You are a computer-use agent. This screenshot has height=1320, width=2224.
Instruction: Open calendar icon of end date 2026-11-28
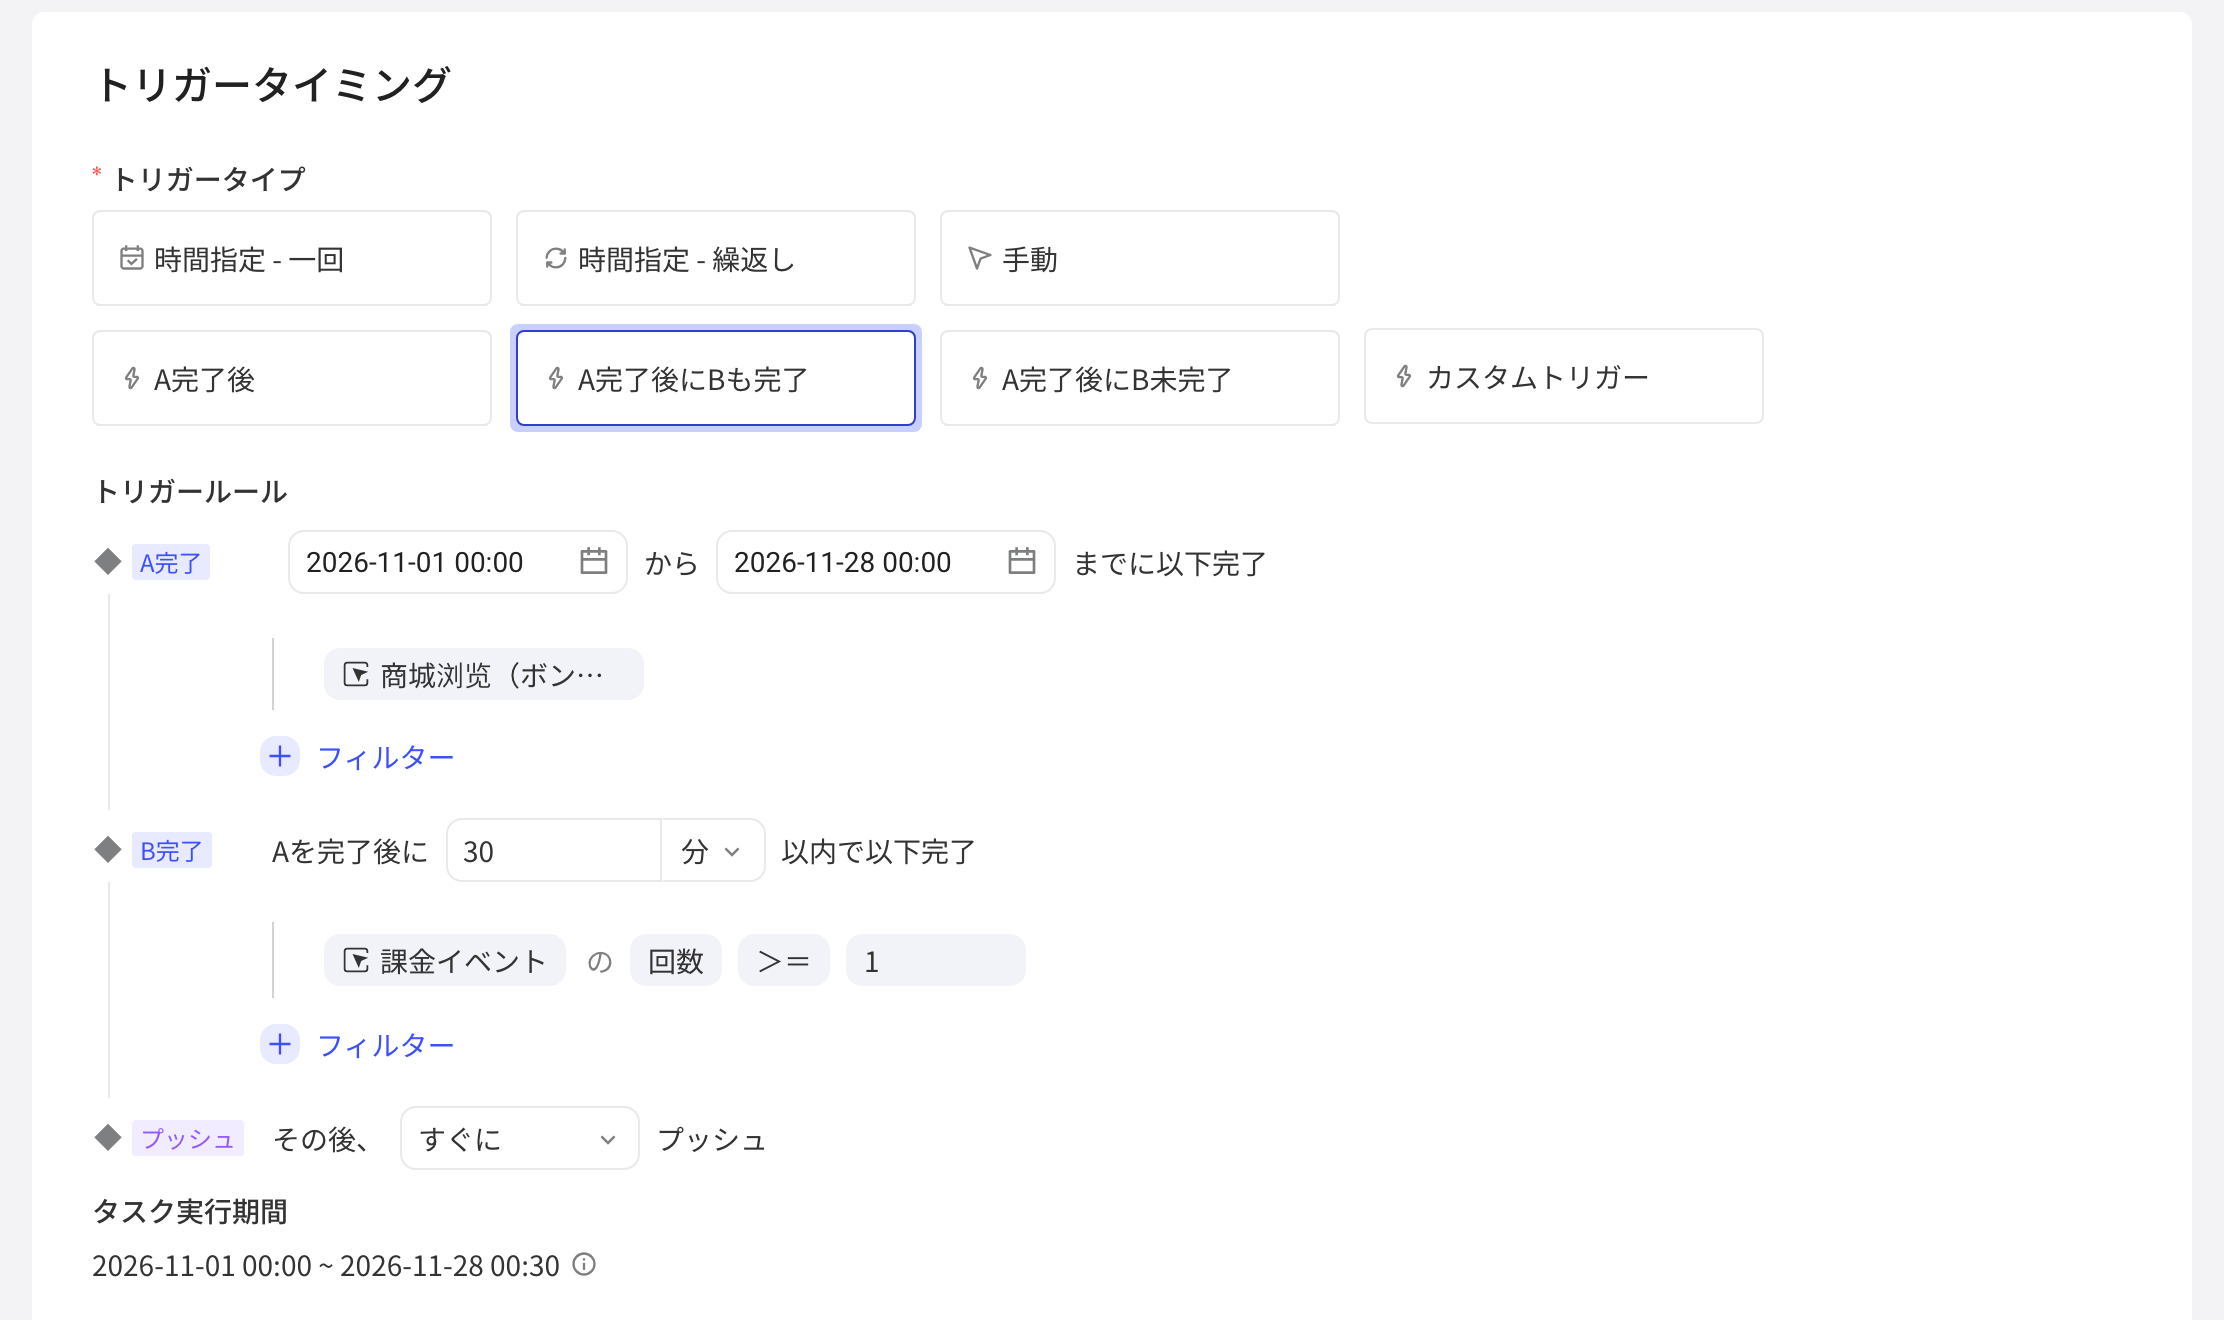(1022, 561)
